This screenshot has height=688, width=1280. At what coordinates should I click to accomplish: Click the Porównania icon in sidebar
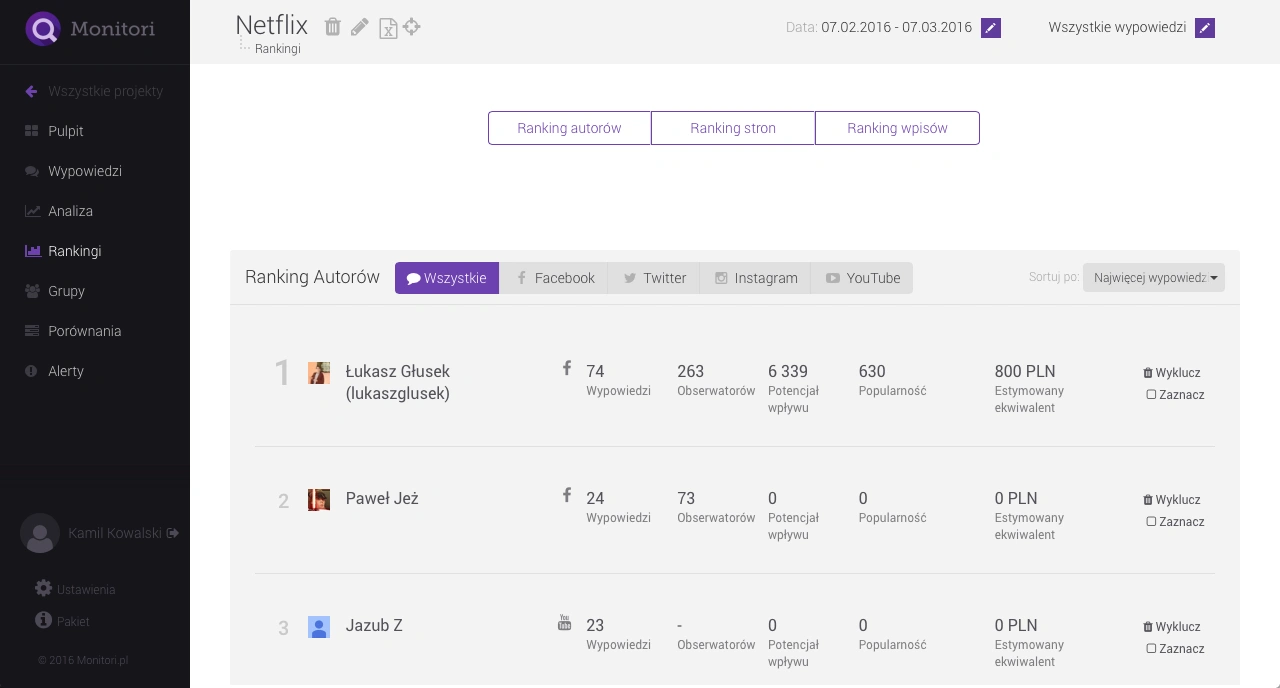click(x=32, y=331)
